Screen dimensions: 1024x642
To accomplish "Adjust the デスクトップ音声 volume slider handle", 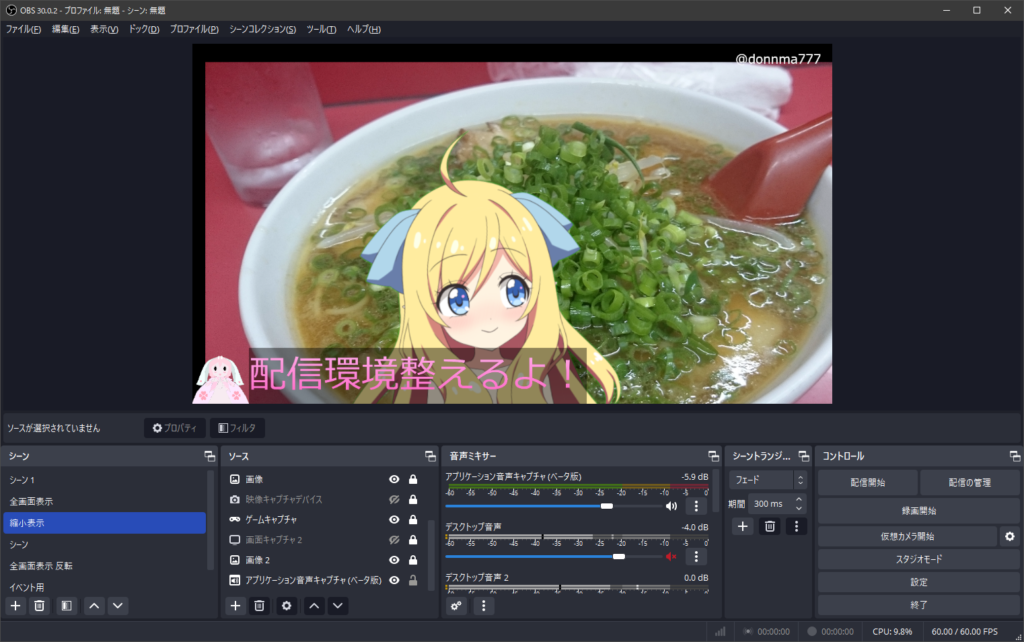I will (619, 556).
